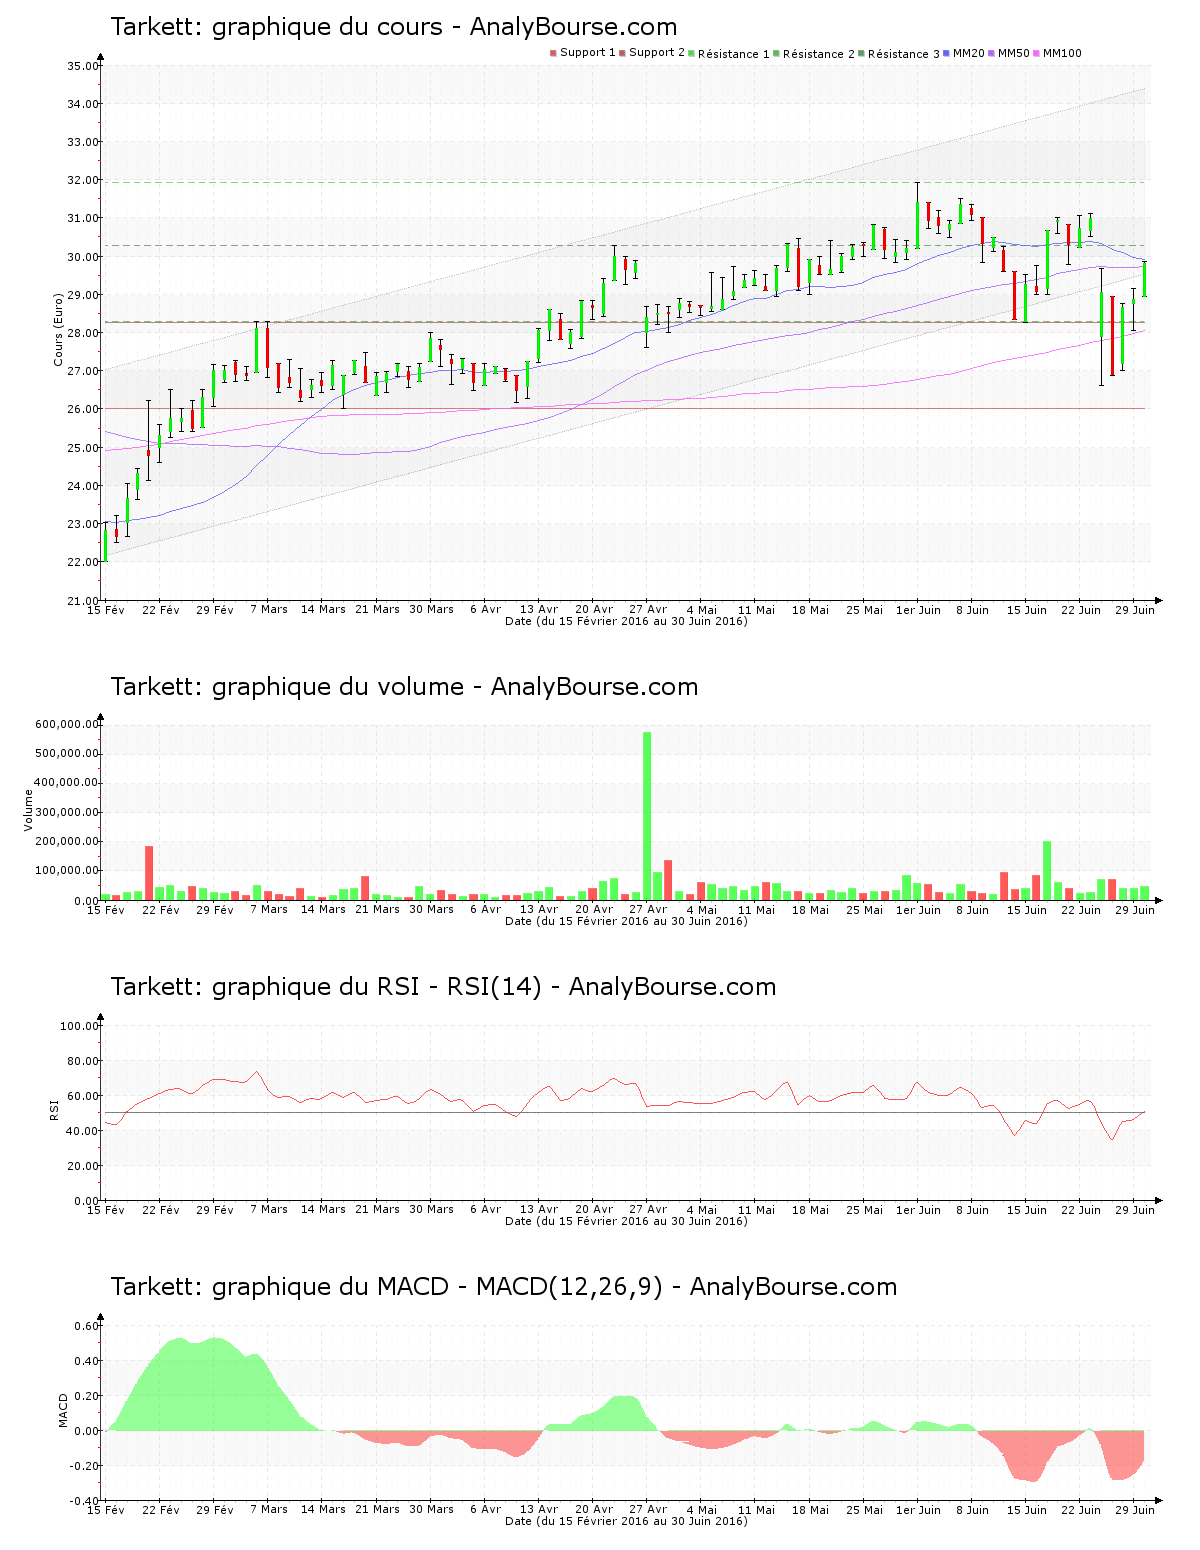This screenshot has width=1200, height=1550.
Task: Click the tallest volume bar at 27 Avr
Action: (x=647, y=816)
